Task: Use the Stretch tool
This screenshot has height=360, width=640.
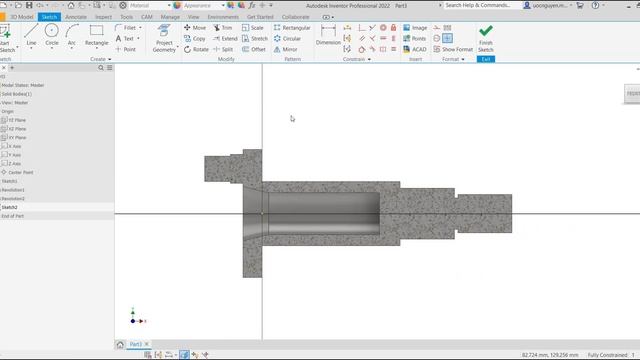Action: pos(255,38)
